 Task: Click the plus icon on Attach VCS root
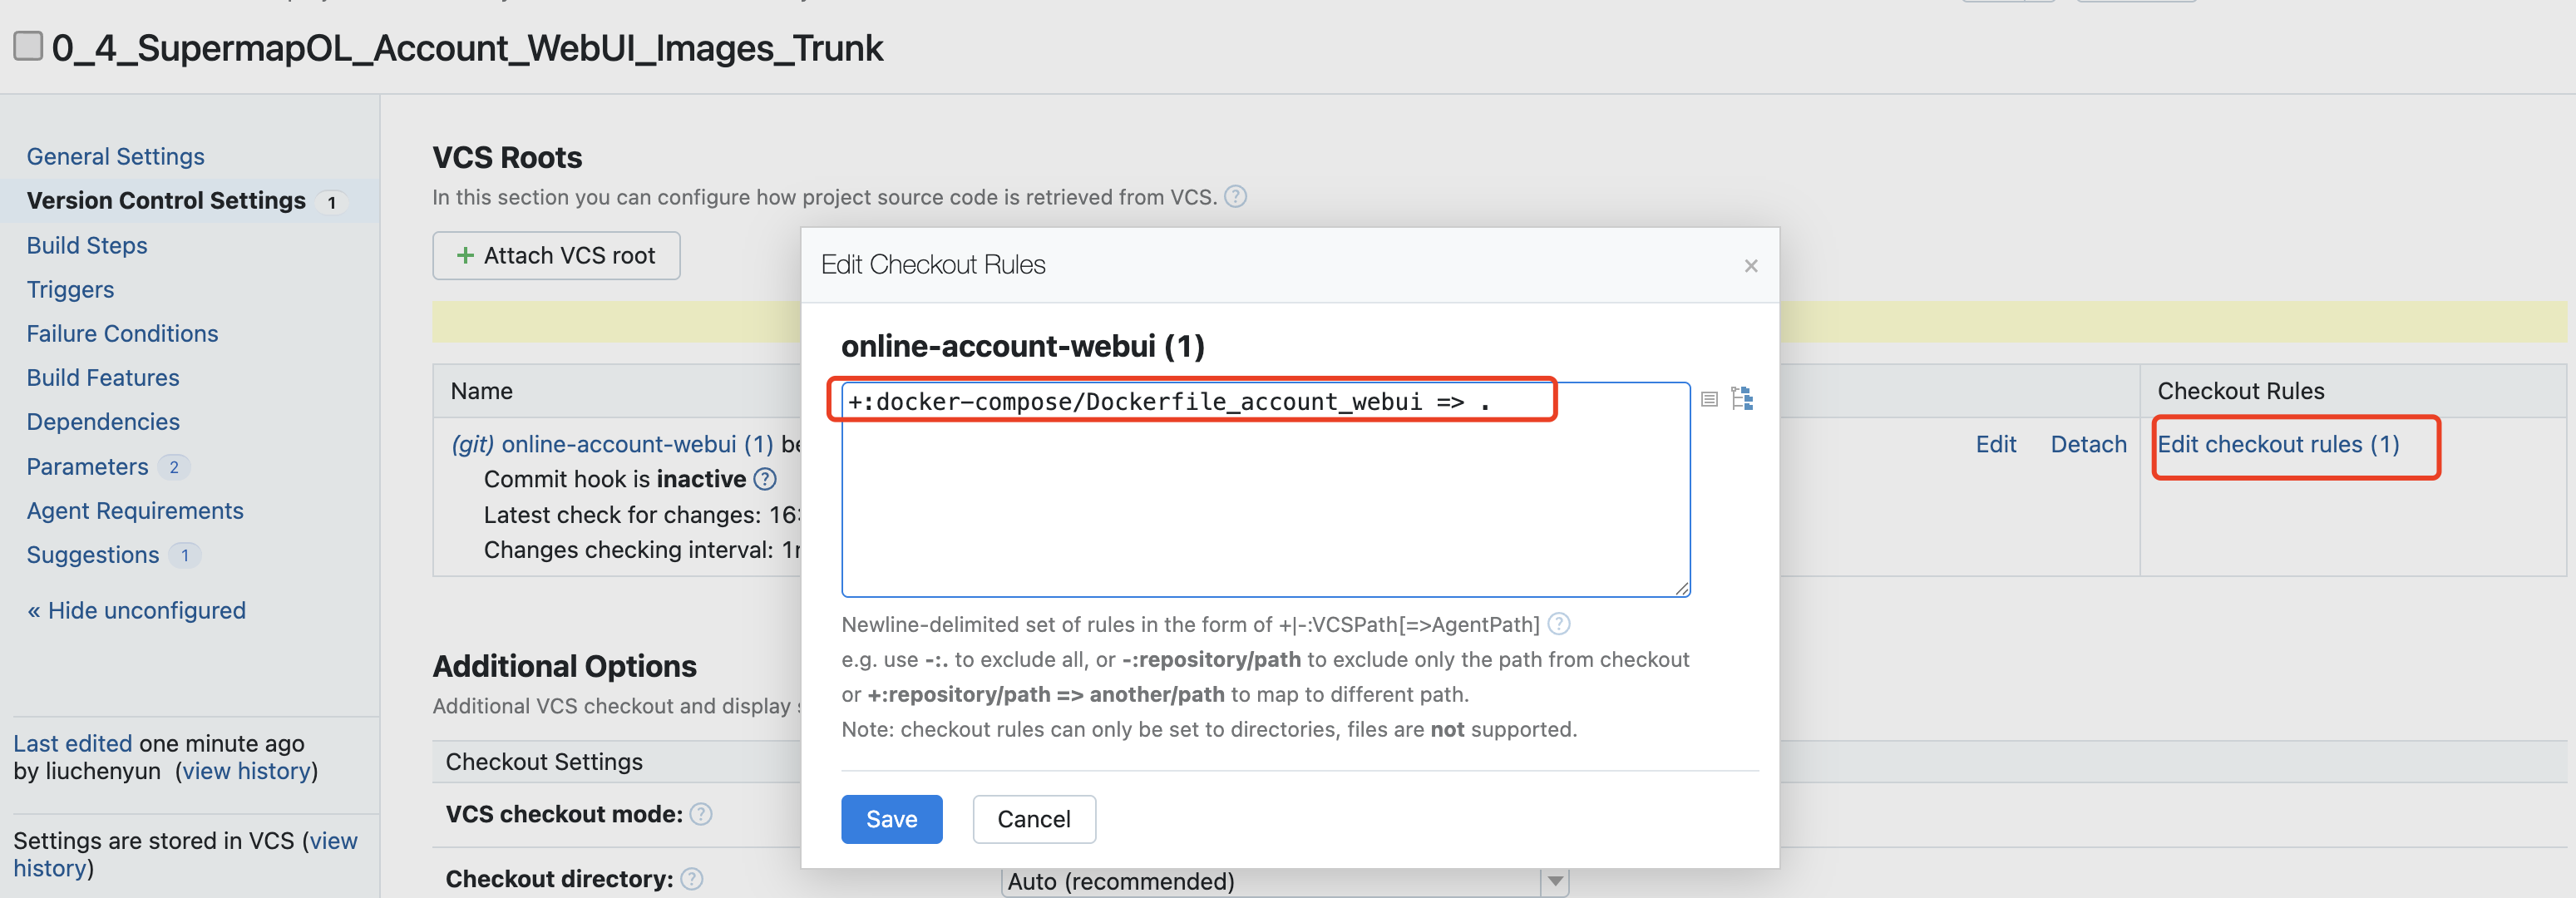pos(465,256)
